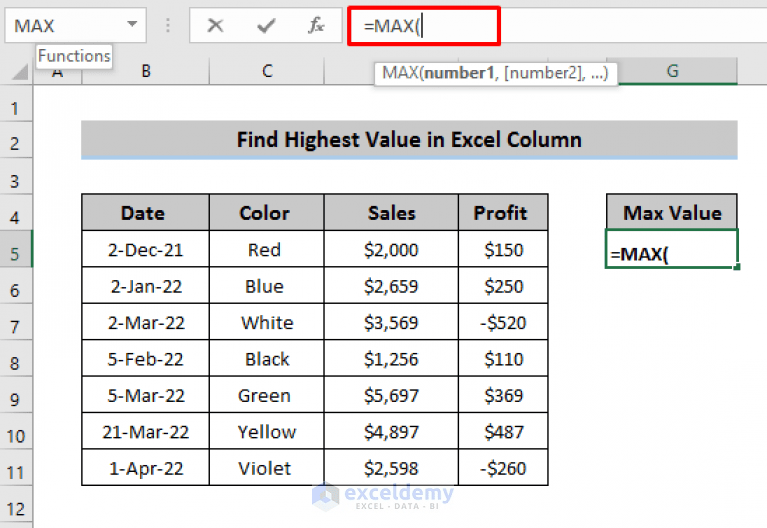This screenshot has width=767, height=528.
Task: Click the Max Value header cell
Action: click(672, 212)
